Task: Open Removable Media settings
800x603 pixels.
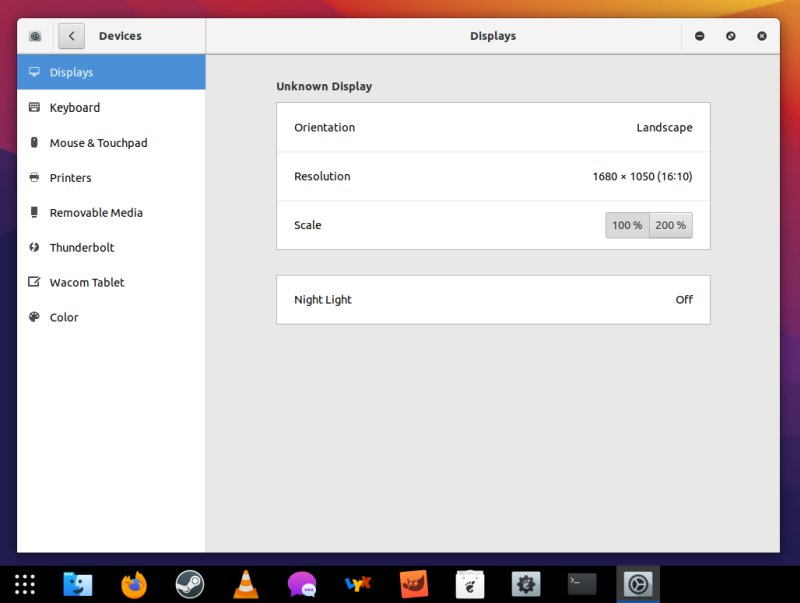Action: [94, 212]
